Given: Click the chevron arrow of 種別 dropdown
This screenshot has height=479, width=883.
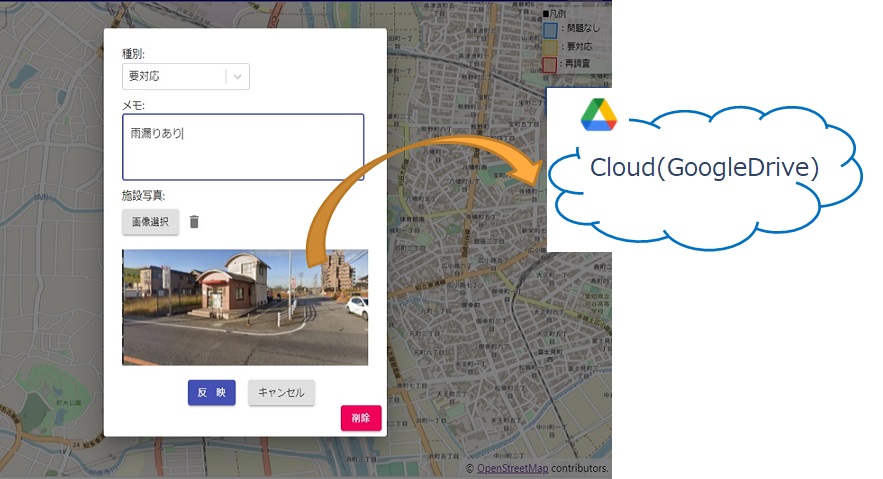Looking at the screenshot, I should pyautogui.click(x=236, y=77).
